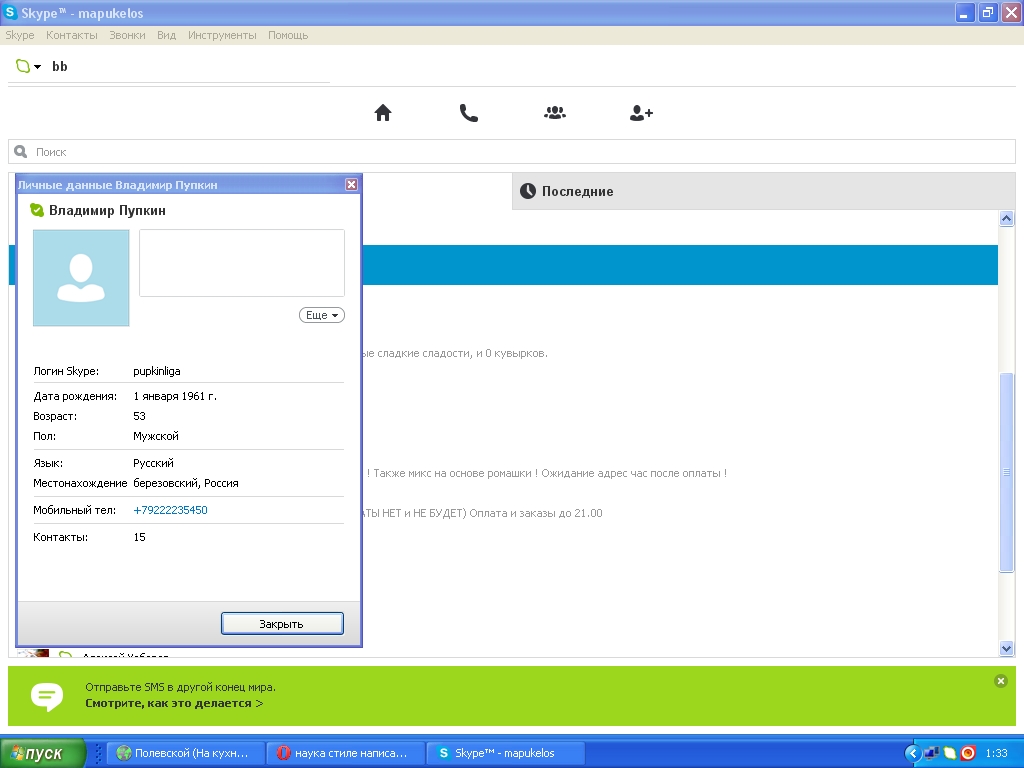Click the Владимир Пупкин avatar picture

tap(81, 278)
